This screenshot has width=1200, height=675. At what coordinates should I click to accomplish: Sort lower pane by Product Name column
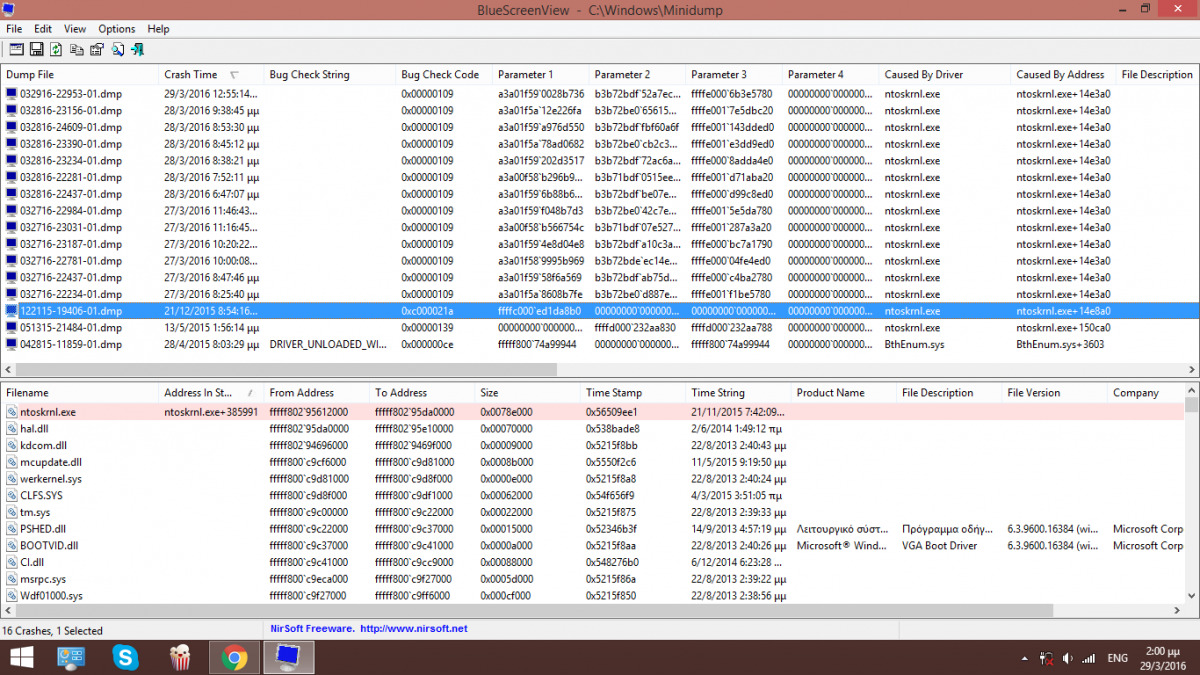[x=843, y=393]
